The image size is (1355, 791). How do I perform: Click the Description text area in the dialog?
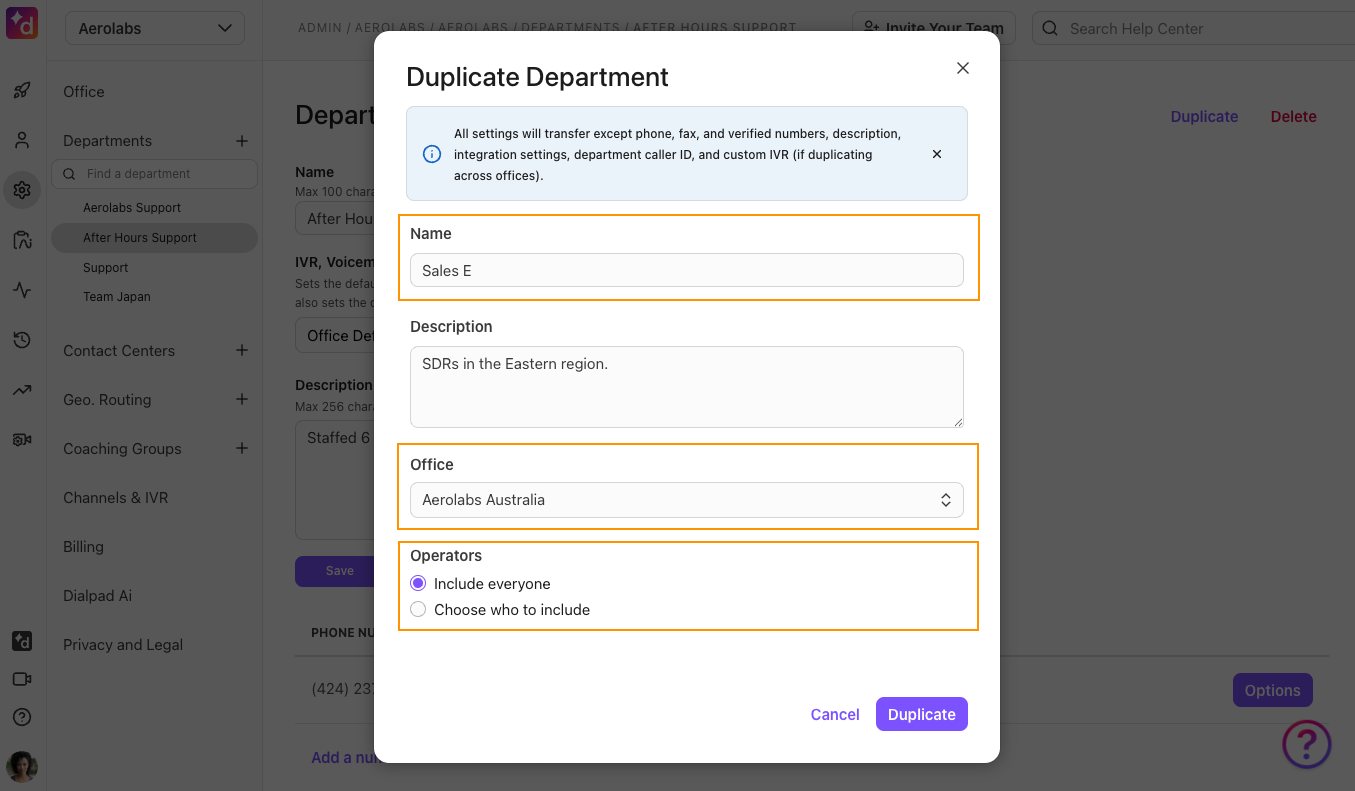687,387
